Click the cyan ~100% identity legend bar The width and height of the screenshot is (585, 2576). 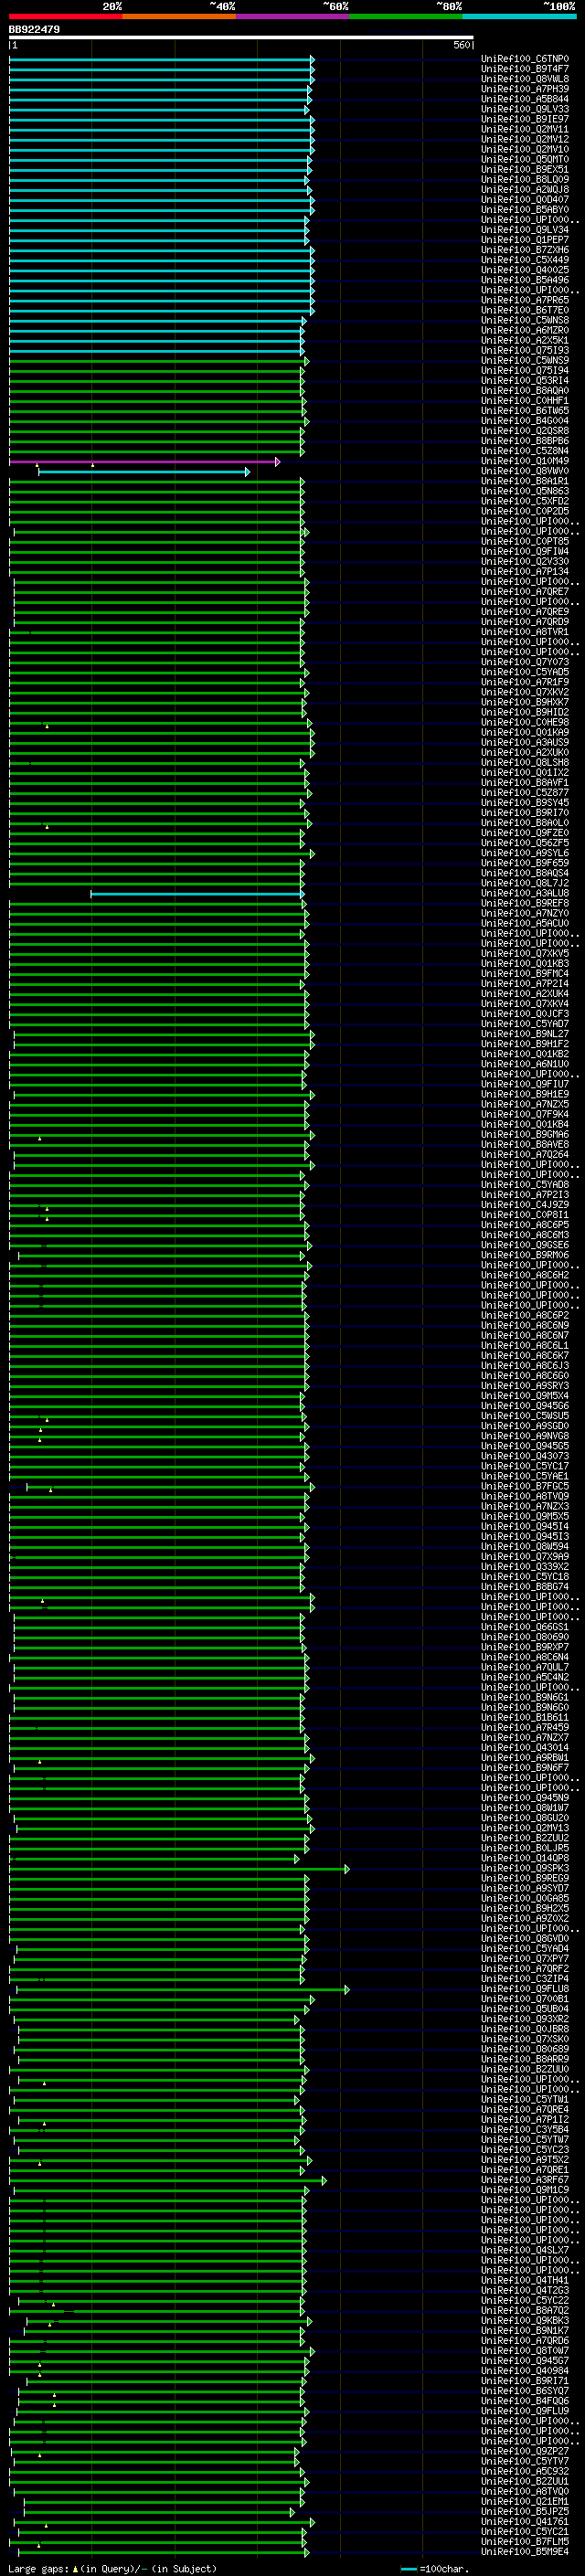(519, 16)
